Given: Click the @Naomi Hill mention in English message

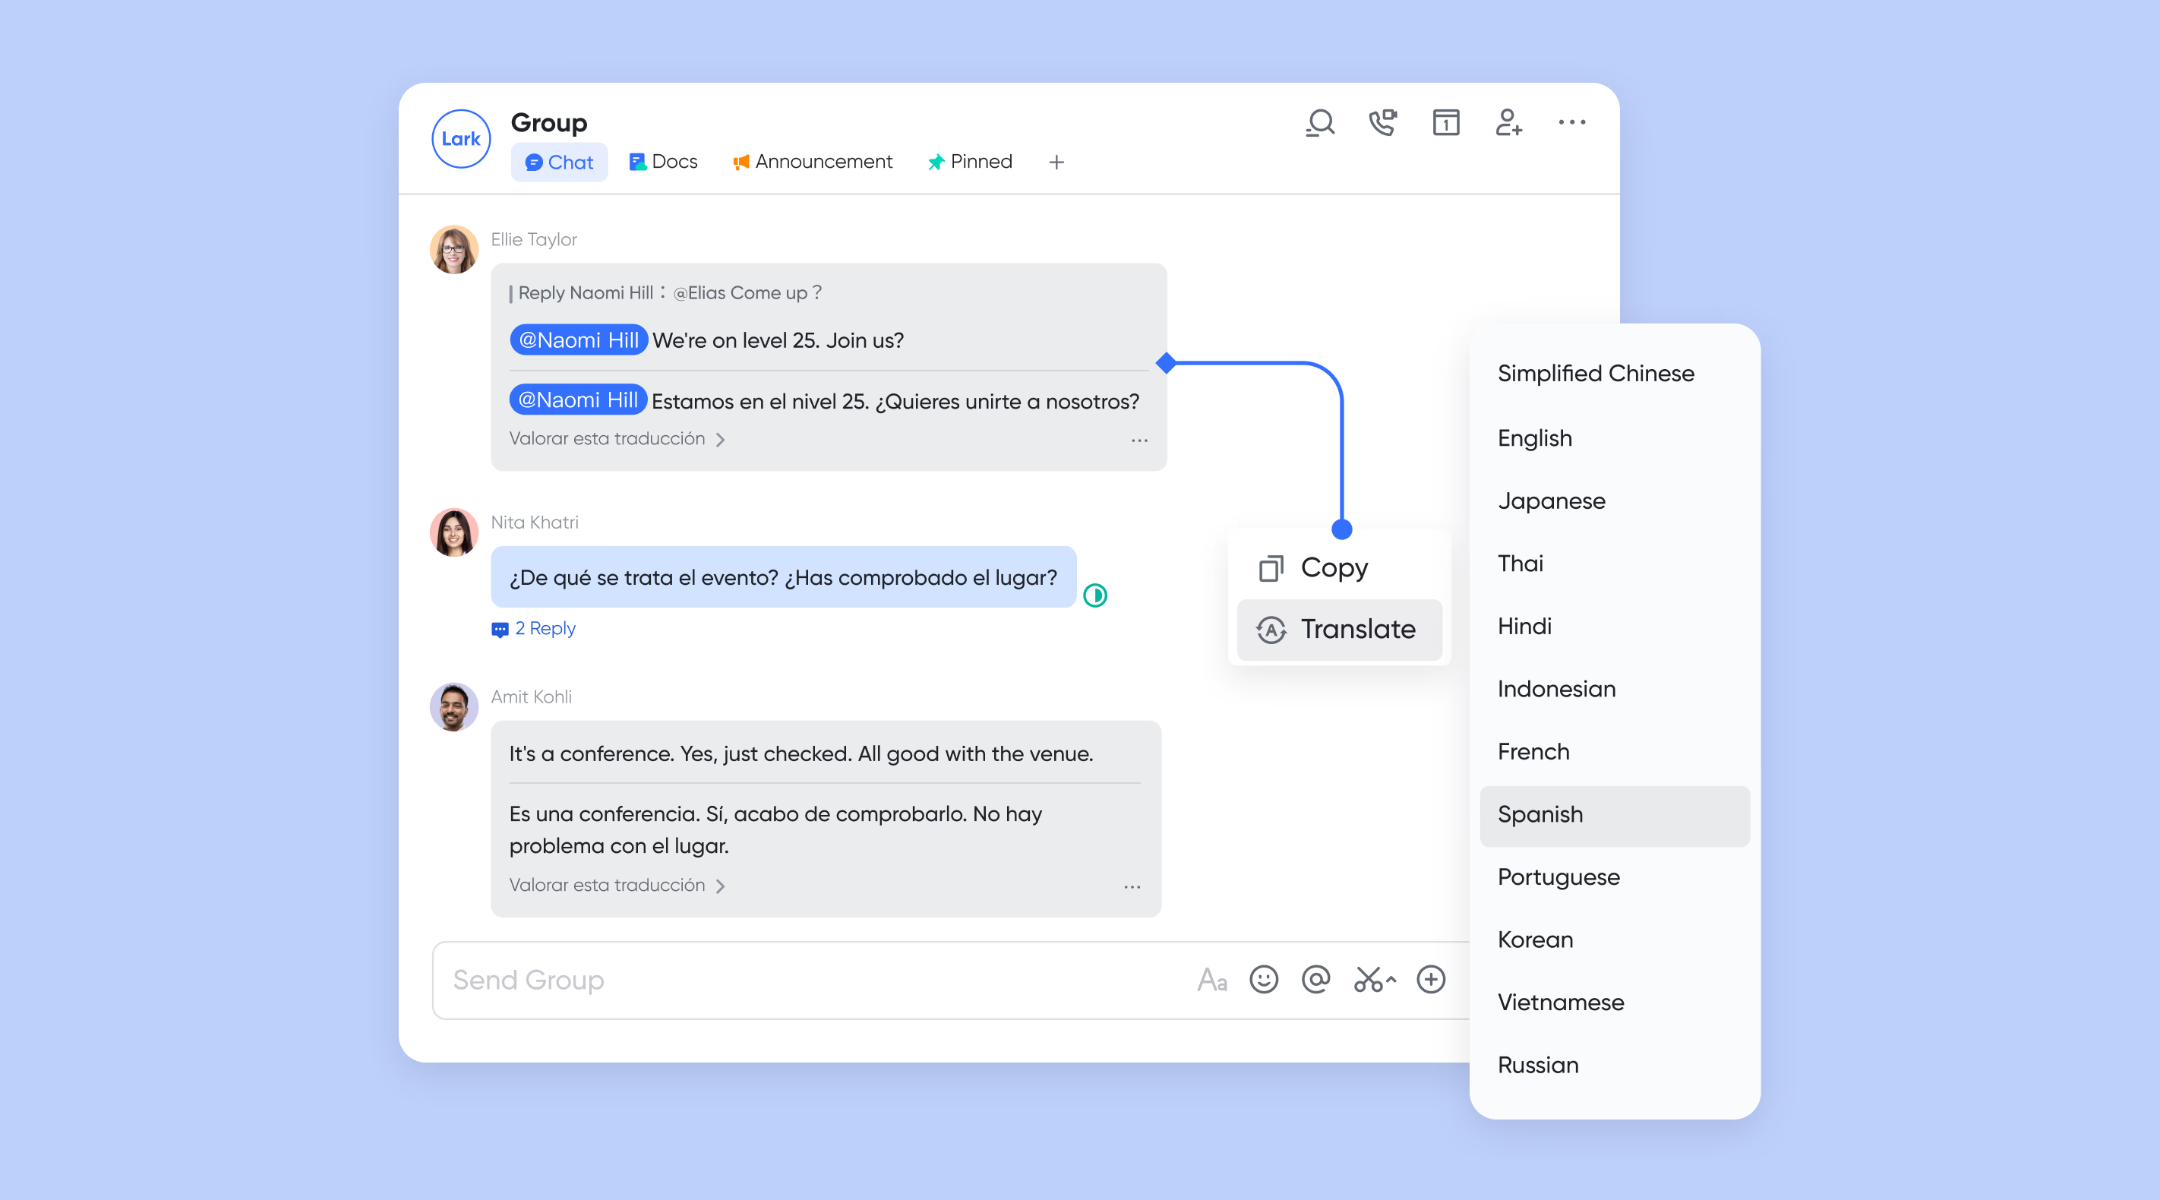Looking at the screenshot, I should 579,340.
